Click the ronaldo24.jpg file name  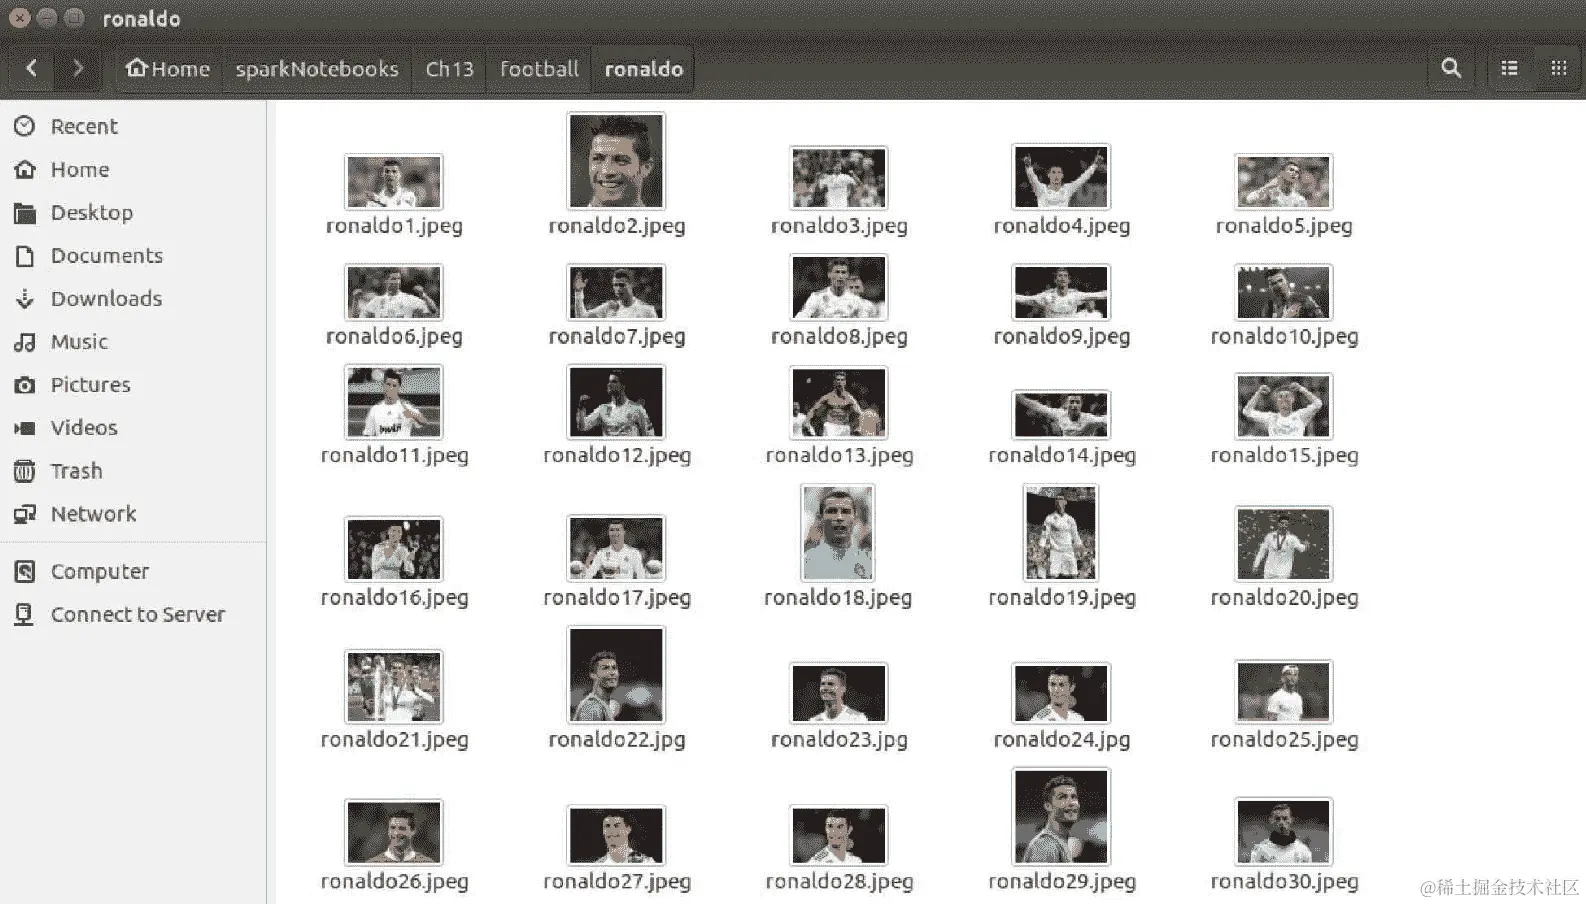point(1061,739)
